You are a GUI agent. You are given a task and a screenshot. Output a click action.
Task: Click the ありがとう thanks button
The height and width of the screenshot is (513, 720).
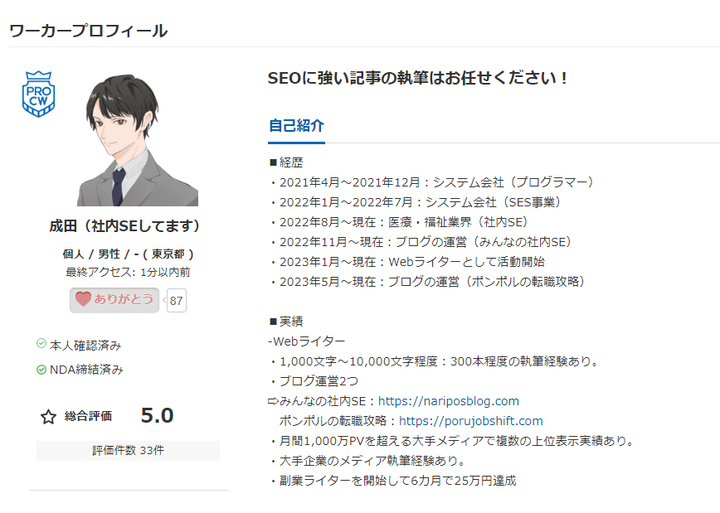(x=114, y=300)
